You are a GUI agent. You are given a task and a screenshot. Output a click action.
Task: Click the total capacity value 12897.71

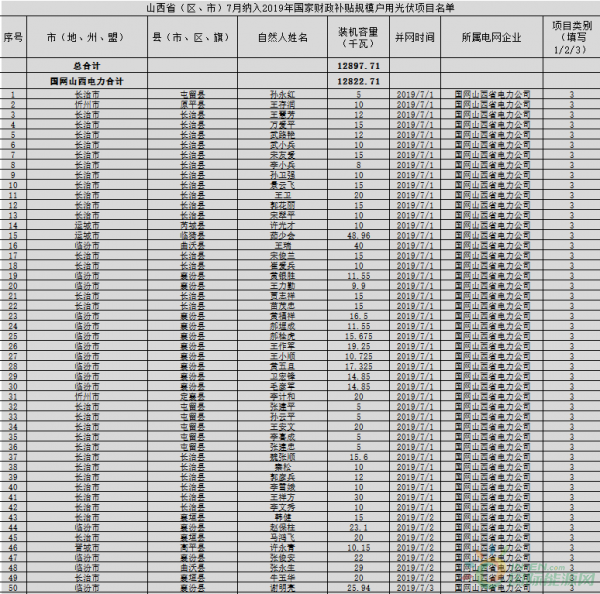click(x=358, y=64)
